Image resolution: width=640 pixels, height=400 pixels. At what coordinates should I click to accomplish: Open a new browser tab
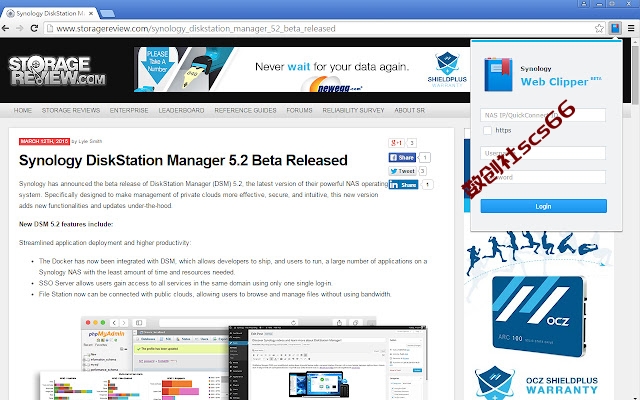107,14
